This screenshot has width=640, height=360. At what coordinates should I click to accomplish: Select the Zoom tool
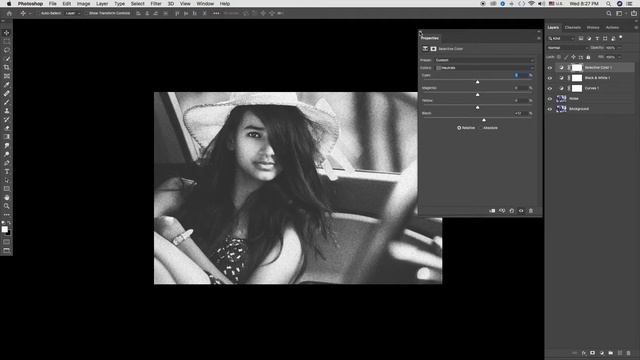tap(7, 206)
